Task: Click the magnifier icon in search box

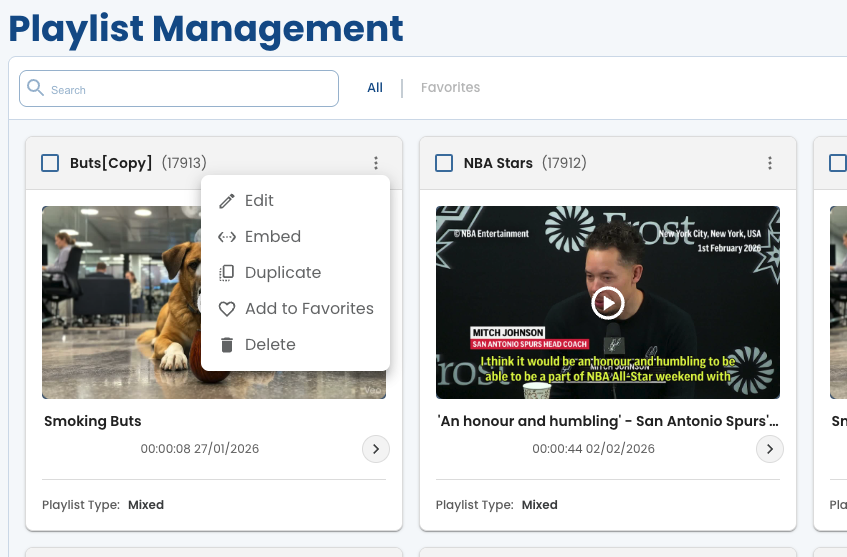Action: tap(36, 88)
